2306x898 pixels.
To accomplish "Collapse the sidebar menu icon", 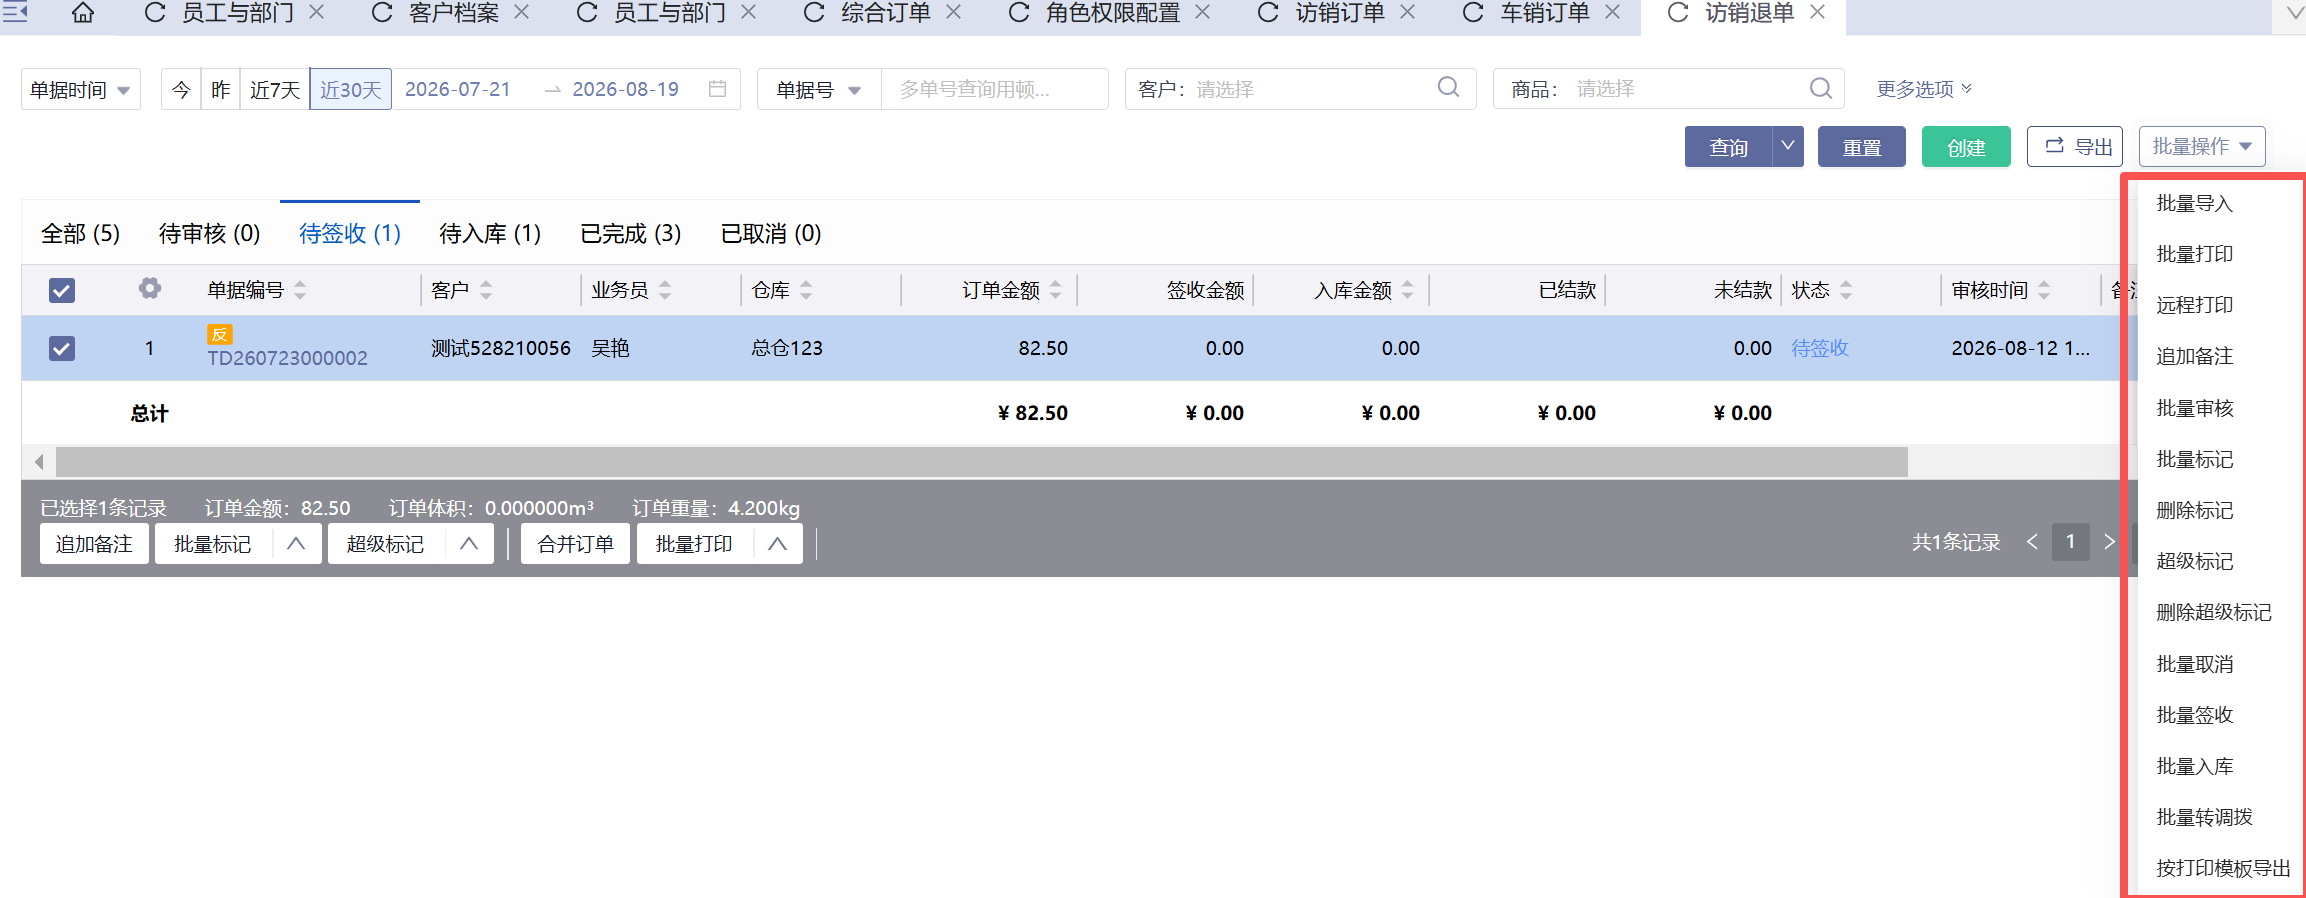I will click(15, 12).
